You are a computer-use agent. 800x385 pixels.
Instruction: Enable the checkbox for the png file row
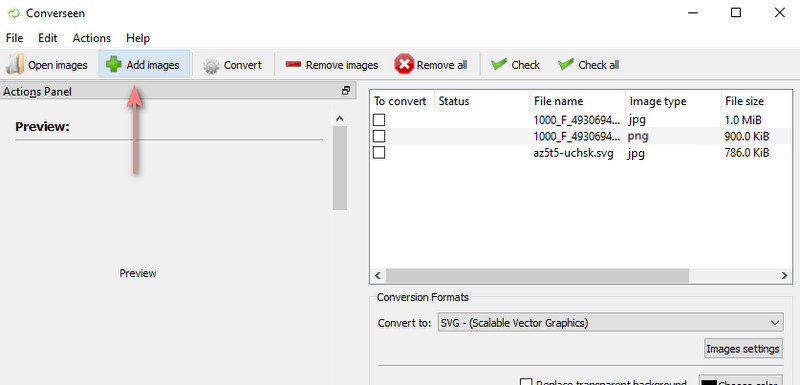tap(379, 137)
